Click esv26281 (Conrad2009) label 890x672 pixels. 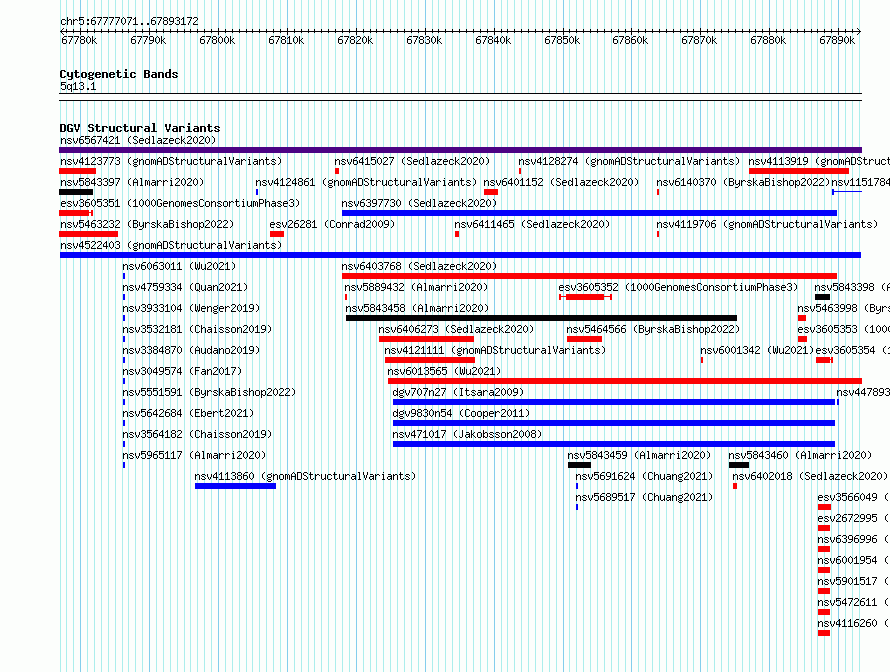point(332,224)
